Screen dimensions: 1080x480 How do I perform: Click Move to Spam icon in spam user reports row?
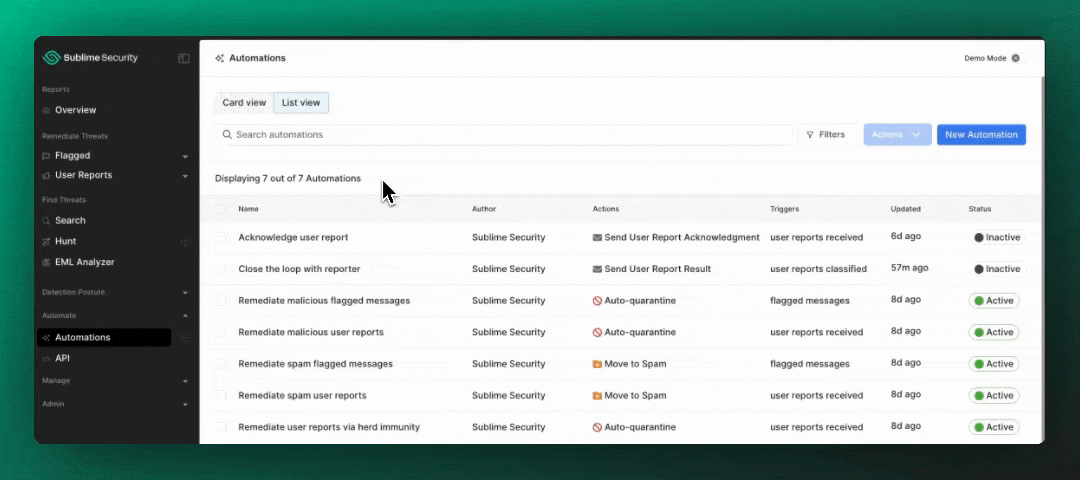point(597,396)
